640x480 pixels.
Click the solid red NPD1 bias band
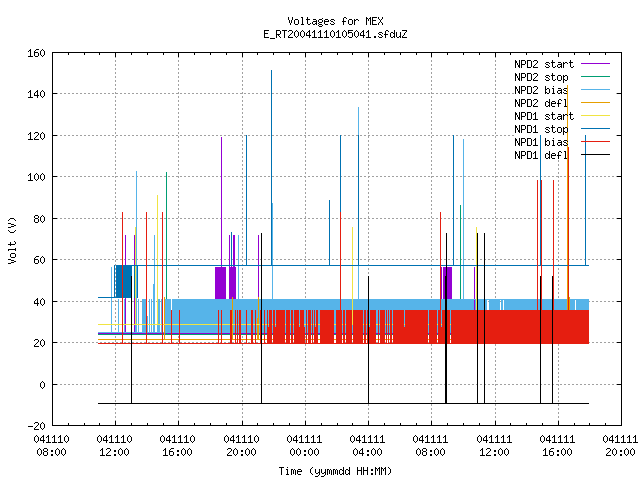click(x=518, y=327)
